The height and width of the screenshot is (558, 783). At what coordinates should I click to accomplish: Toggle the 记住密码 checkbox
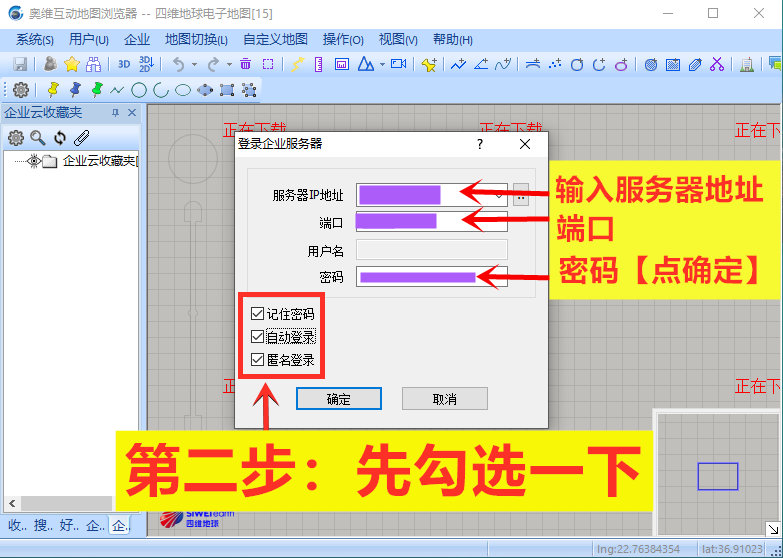[x=258, y=314]
